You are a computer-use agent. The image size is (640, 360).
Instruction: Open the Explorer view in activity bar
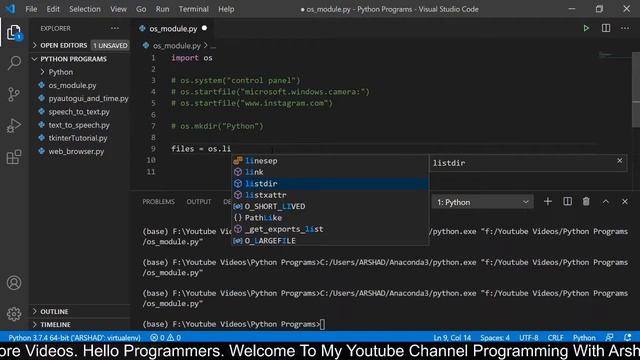pos(14,33)
